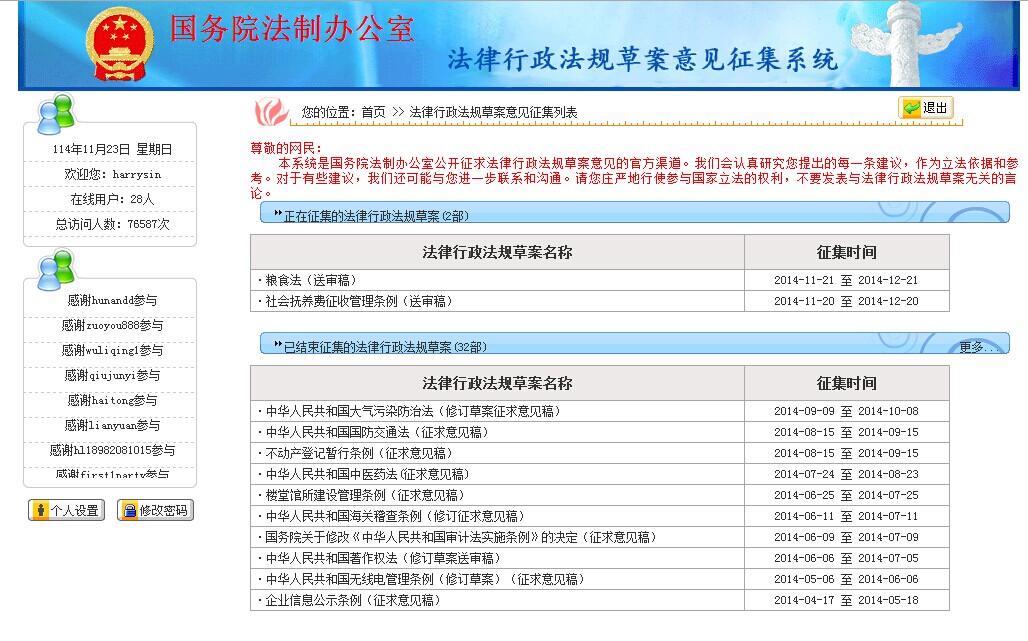Click the 国务院法制办公室 title text
Image resolution: width=1028 pixels, height=641 pixels.
click(292, 29)
